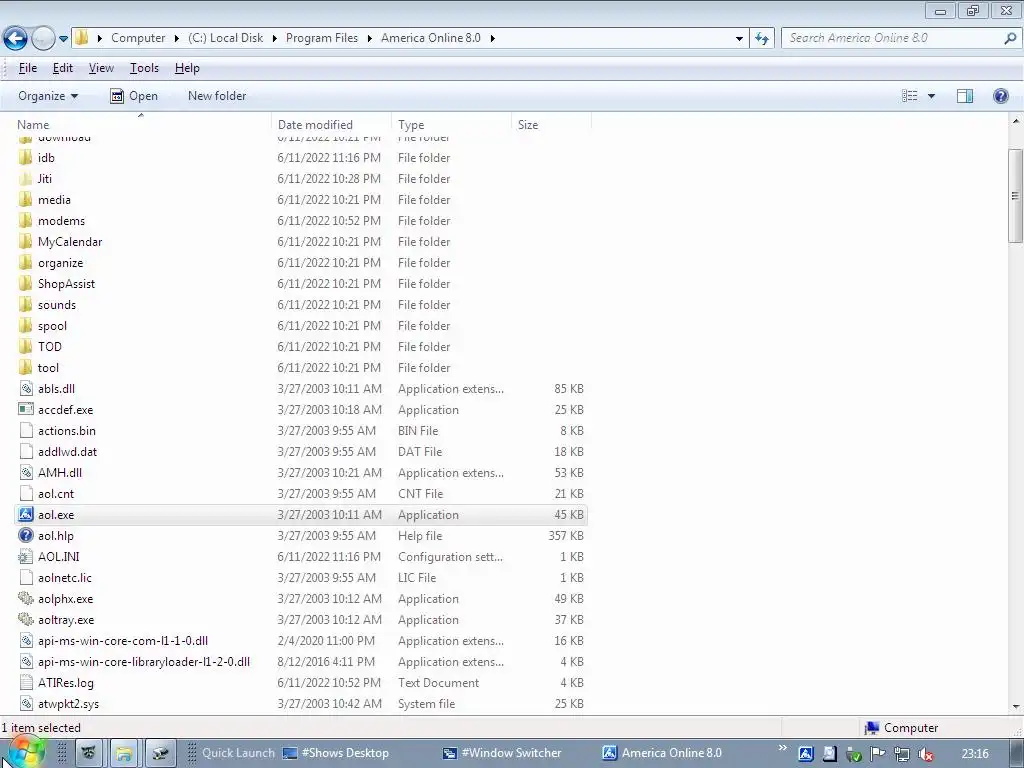This screenshot has width=1024, height=768.
Task: Click the Action Center flag tray icon
Action: [877, 754]
